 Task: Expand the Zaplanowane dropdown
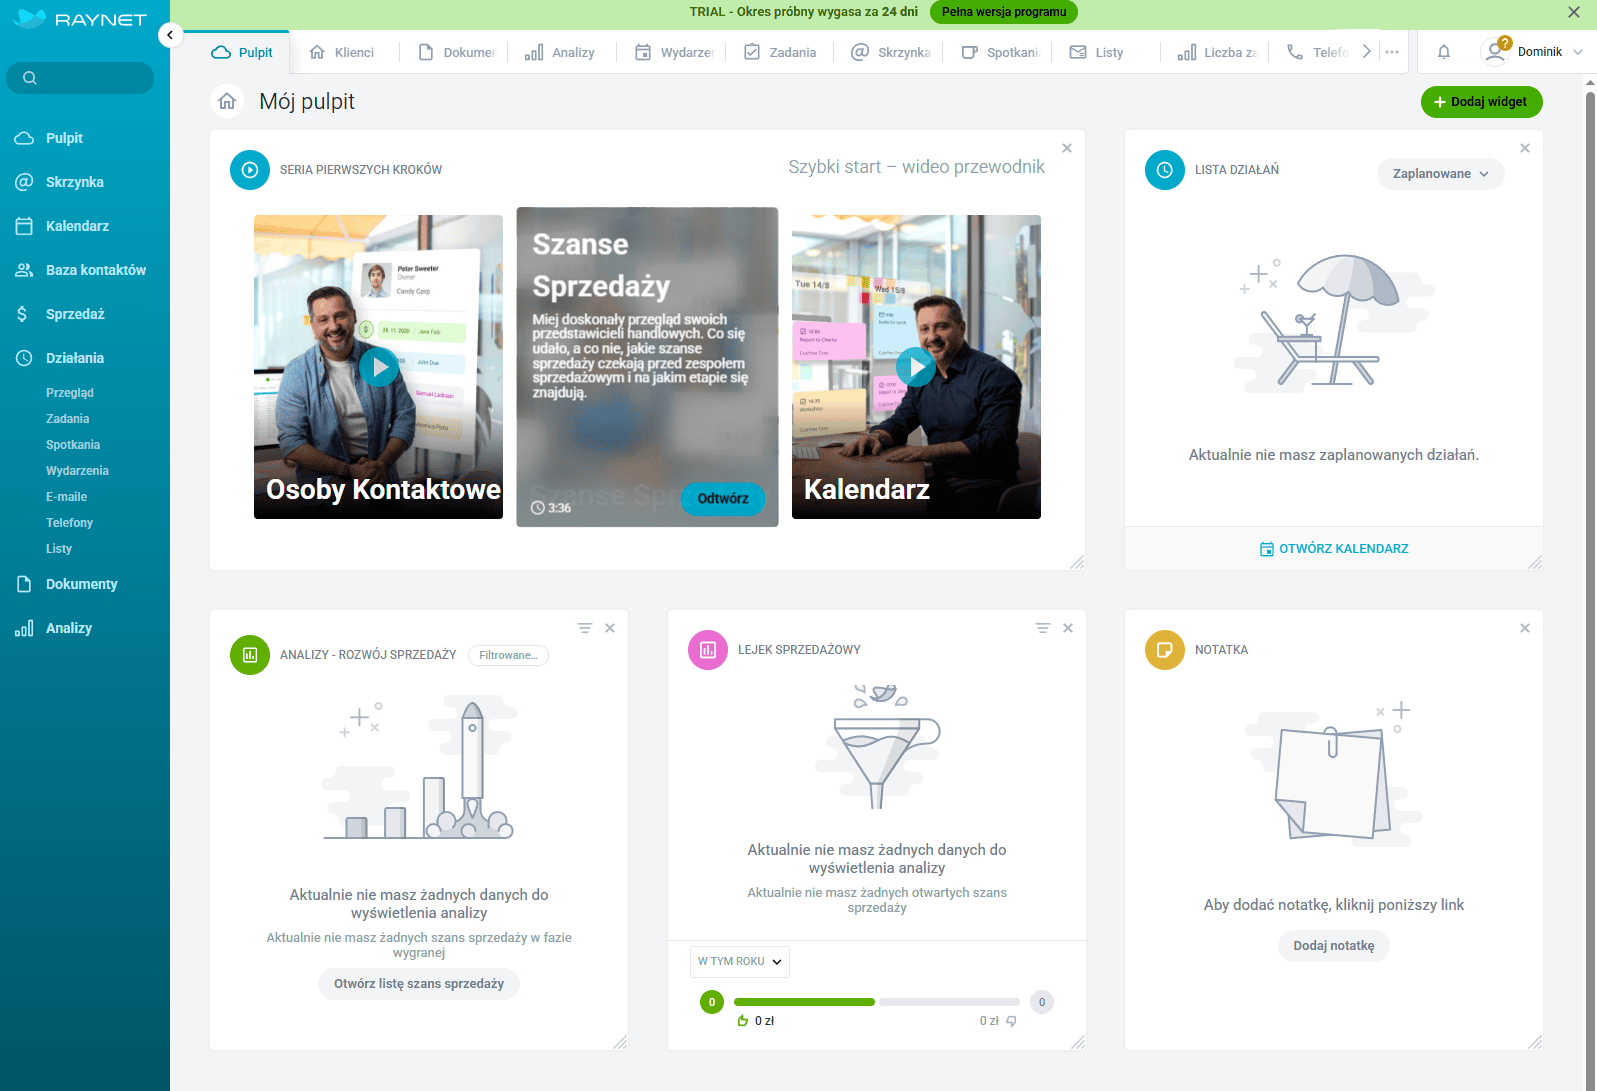point(1440,174)
